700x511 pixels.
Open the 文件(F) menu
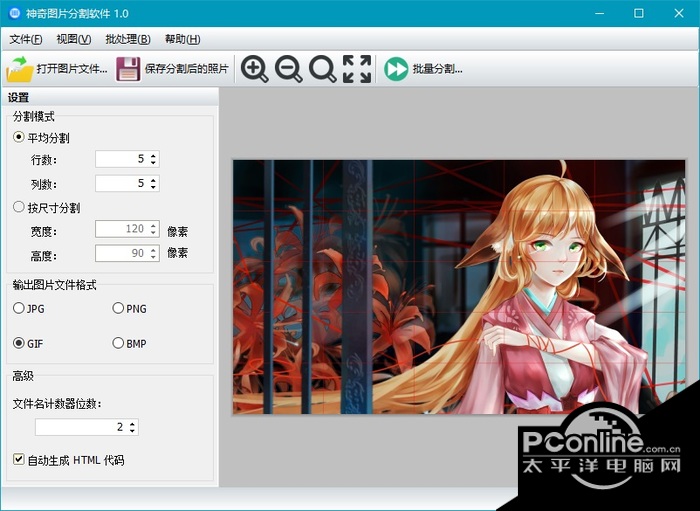25,39
